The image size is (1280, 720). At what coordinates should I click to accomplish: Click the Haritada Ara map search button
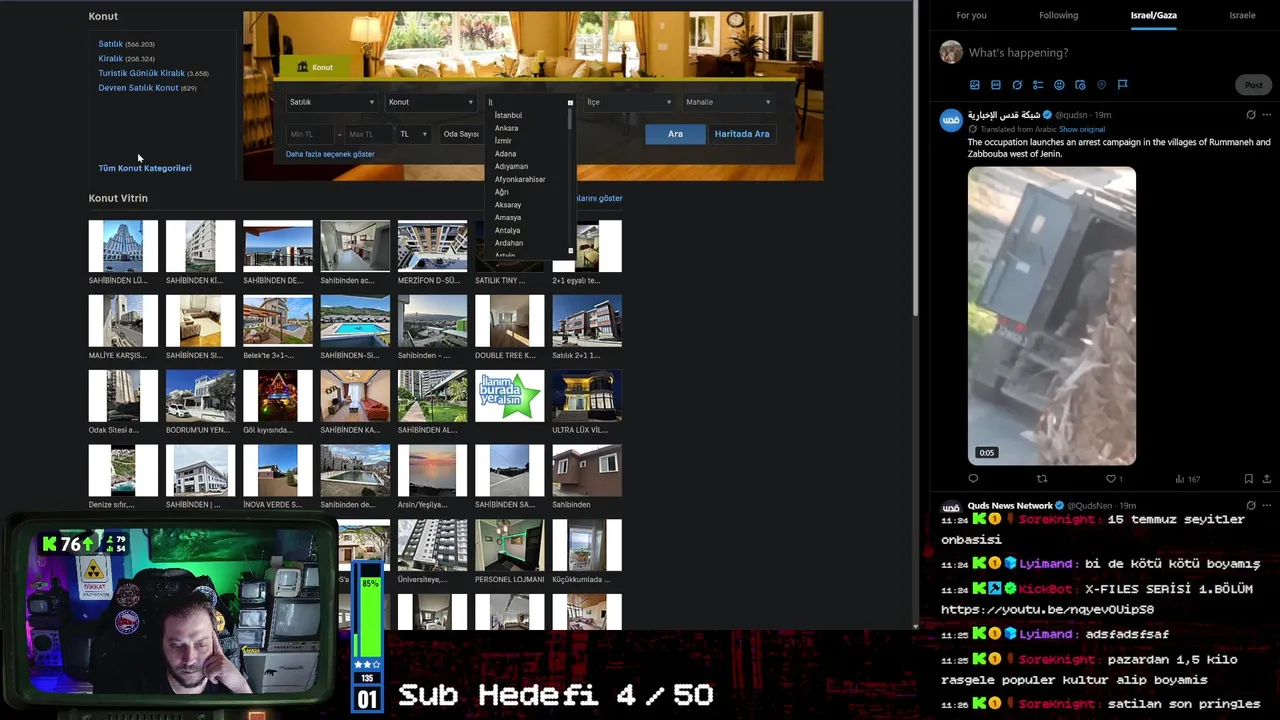[x=742, y=134]
